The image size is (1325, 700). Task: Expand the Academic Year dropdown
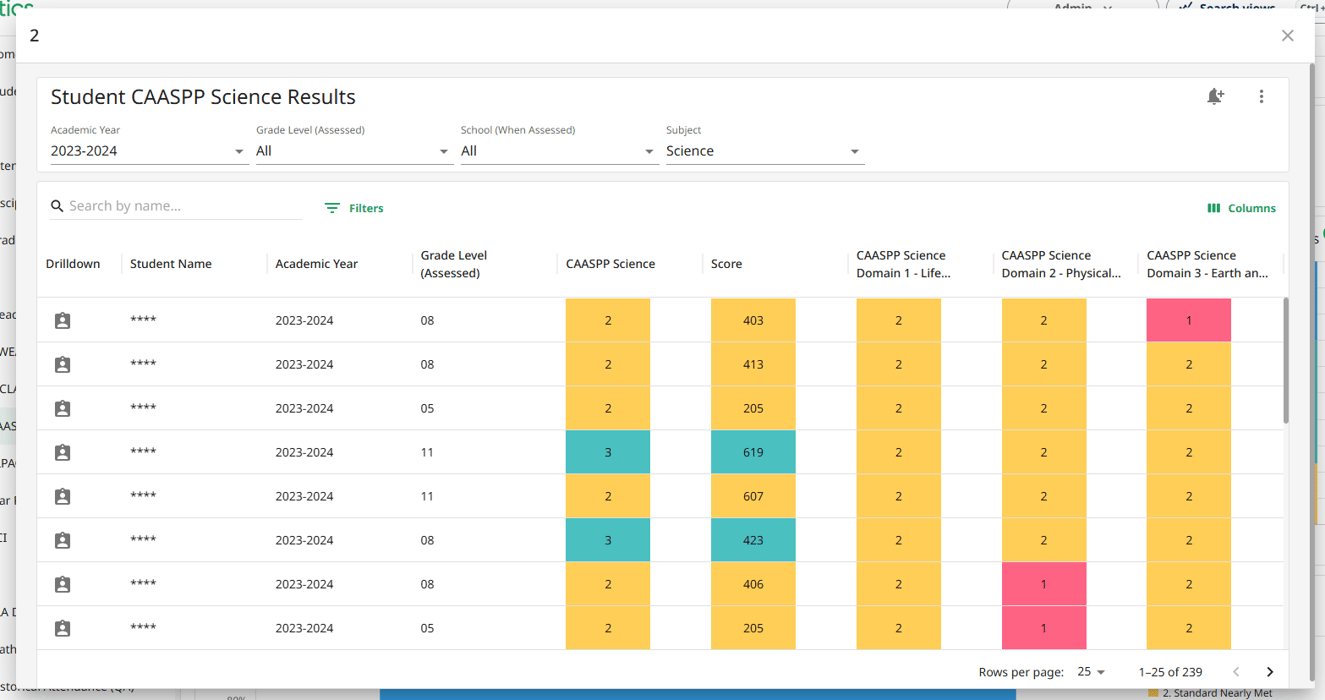pyautogui.click(x=148, y=151)
